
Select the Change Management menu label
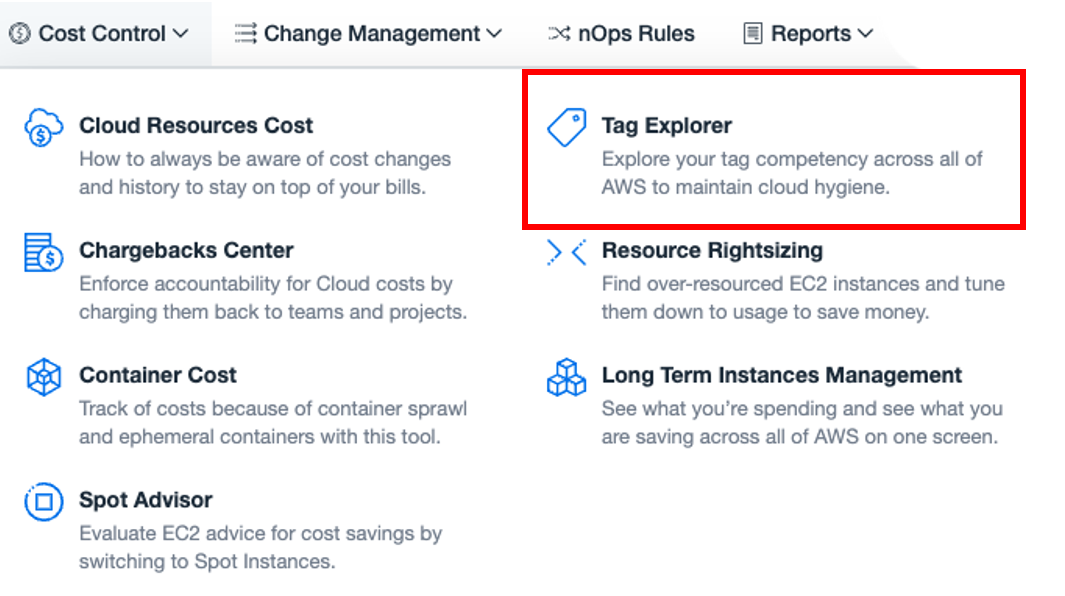[372, 33]
